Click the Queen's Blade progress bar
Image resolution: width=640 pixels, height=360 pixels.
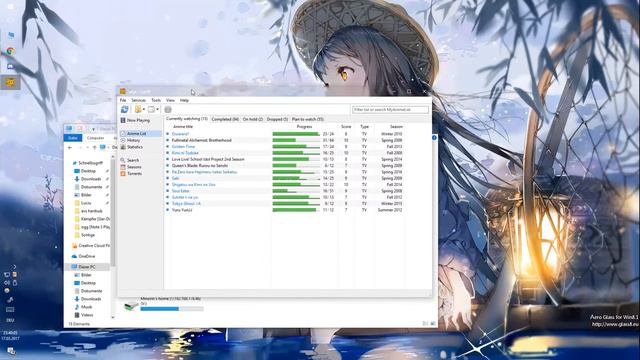[x=296, y=166]
